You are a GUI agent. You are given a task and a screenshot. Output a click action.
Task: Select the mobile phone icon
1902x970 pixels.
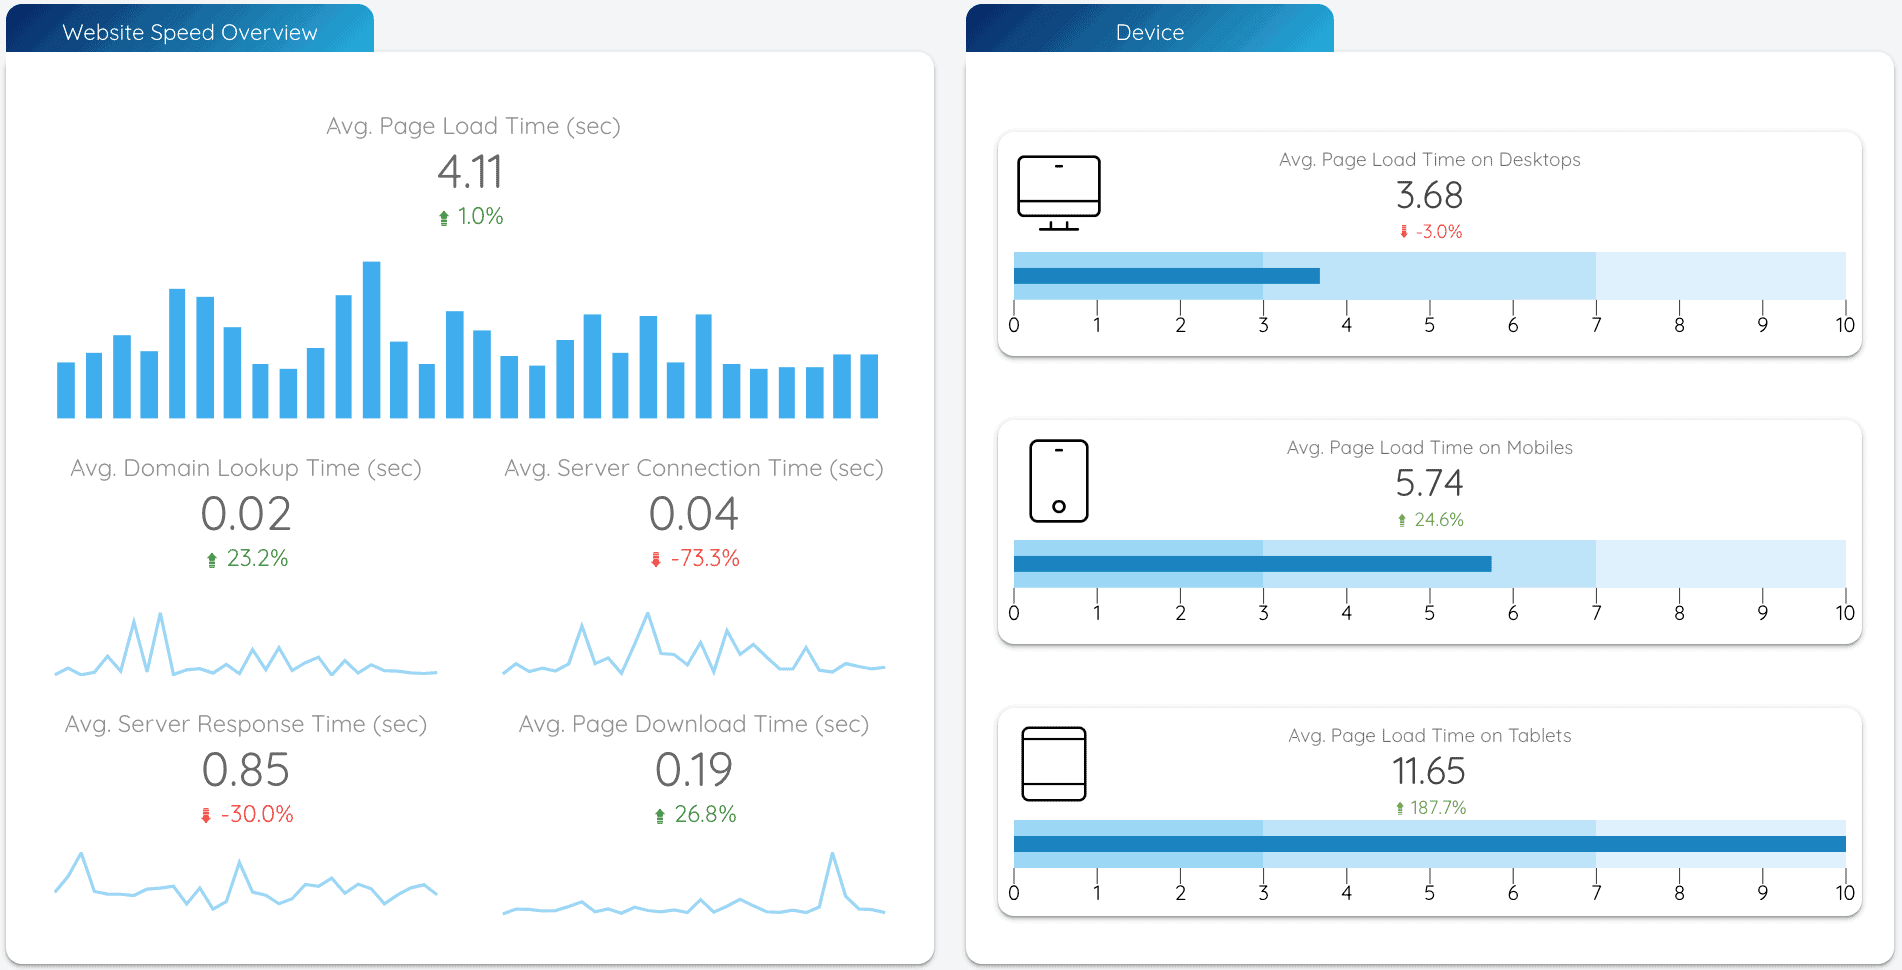[1057, 480]
